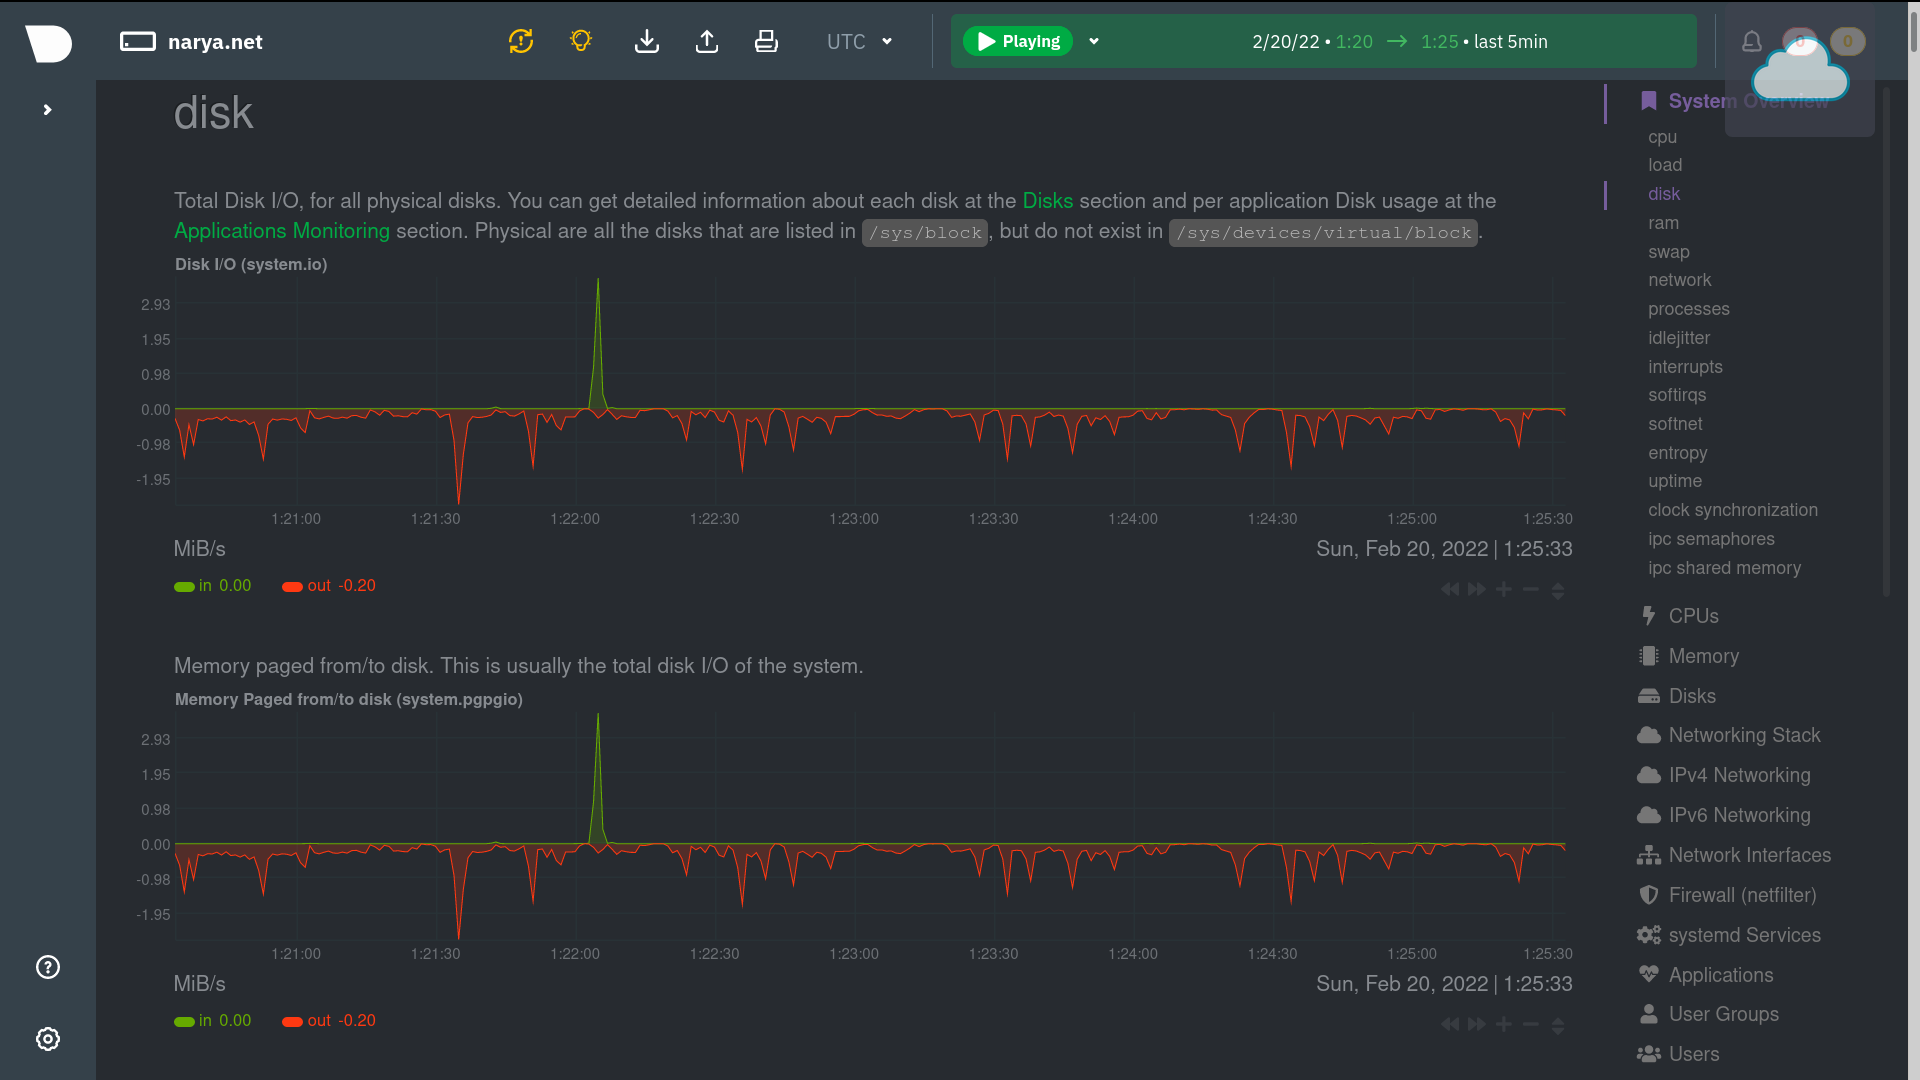Click the chart sync refresh icon
The width and height of the screenshot is (1920, 1080).
(x=521, y=41)
